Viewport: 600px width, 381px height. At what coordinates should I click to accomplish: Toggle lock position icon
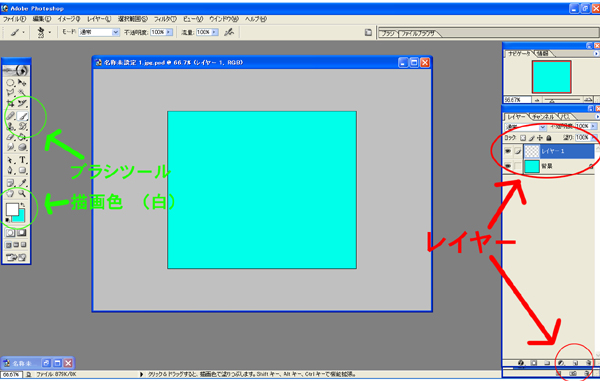(x=540, y=138)
